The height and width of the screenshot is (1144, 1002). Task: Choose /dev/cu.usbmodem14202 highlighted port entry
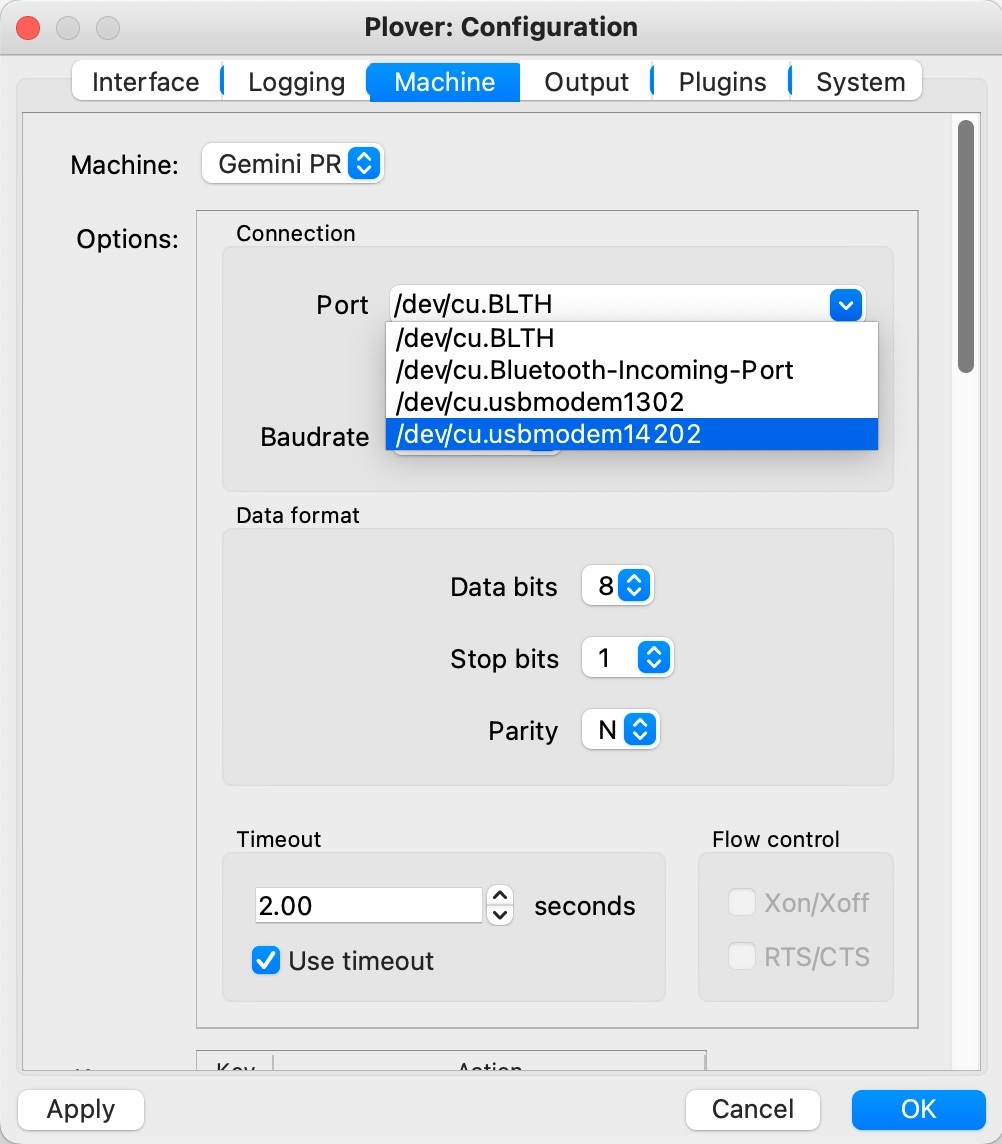[631, 434]
